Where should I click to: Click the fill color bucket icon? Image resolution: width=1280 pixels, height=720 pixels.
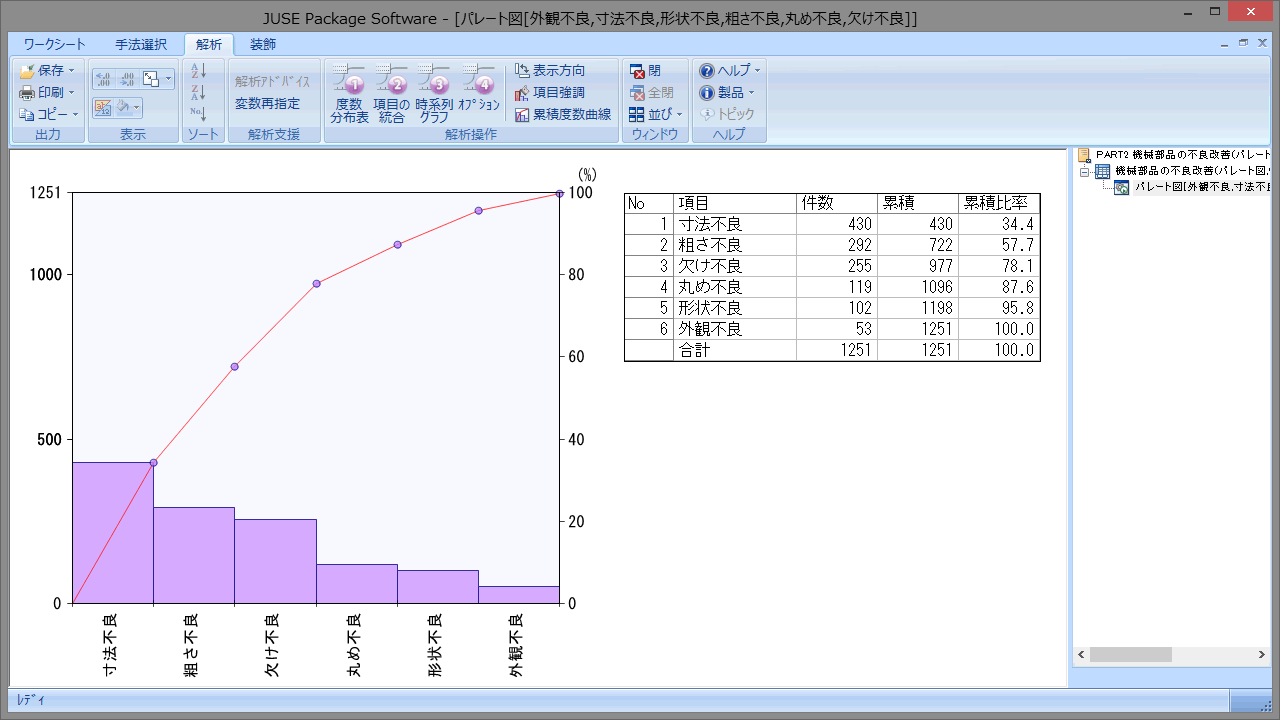coord(124,107)
